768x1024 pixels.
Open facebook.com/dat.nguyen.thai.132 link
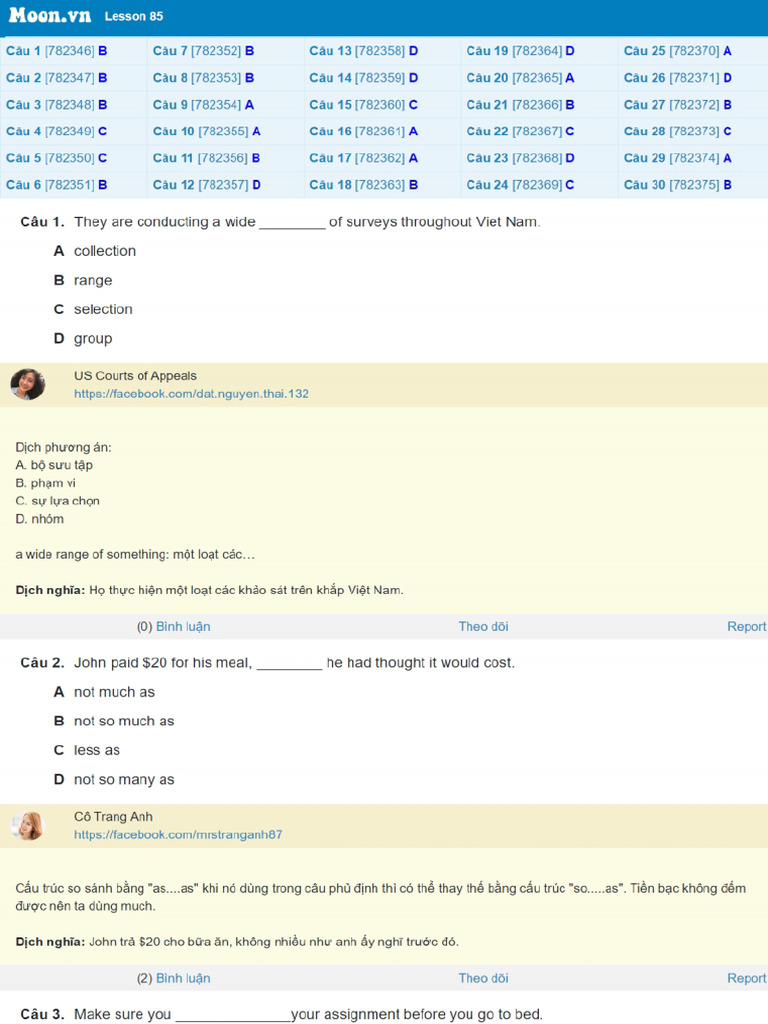[x=191, y=394]
